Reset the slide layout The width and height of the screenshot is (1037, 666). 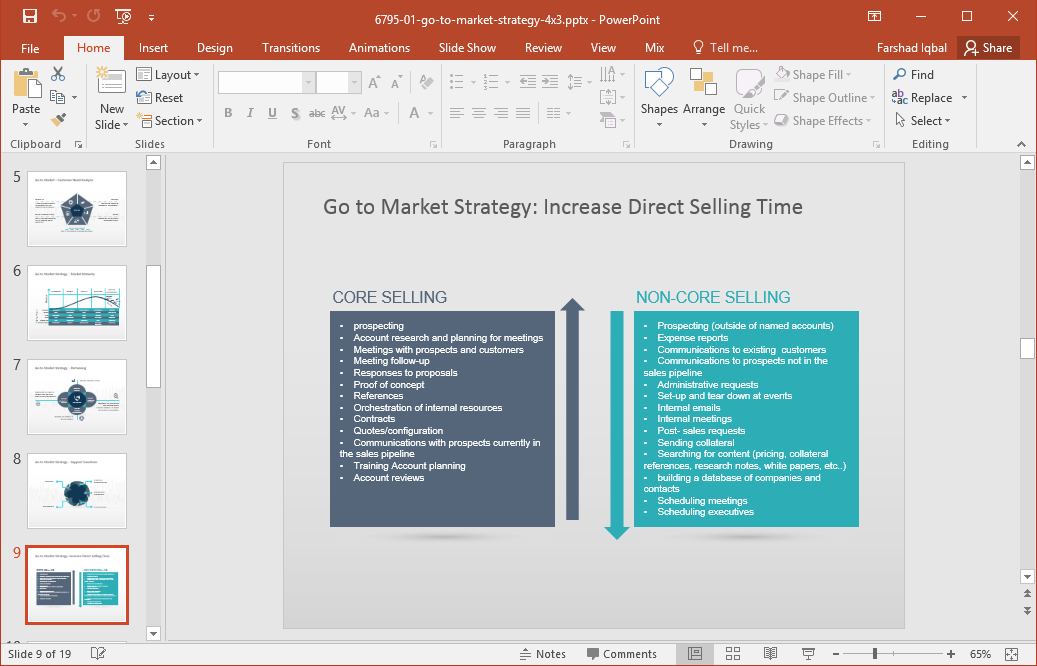pos(160,98)
